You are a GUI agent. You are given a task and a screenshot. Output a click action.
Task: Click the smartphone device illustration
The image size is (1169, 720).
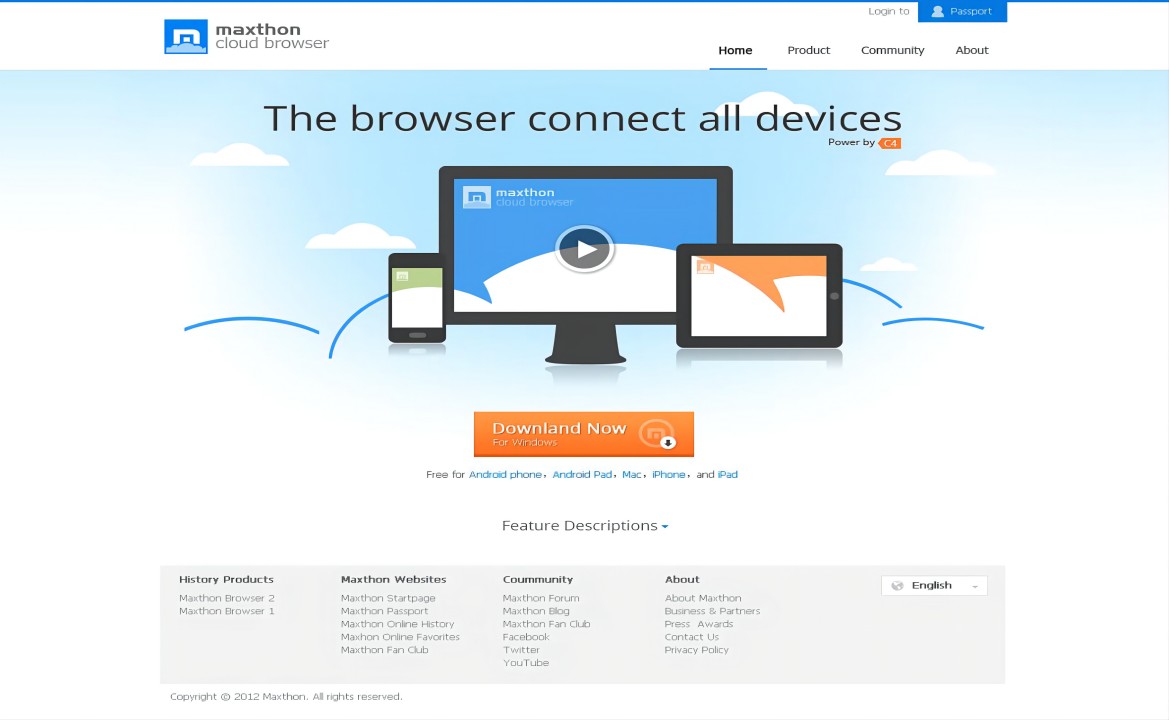click(417, 298)
